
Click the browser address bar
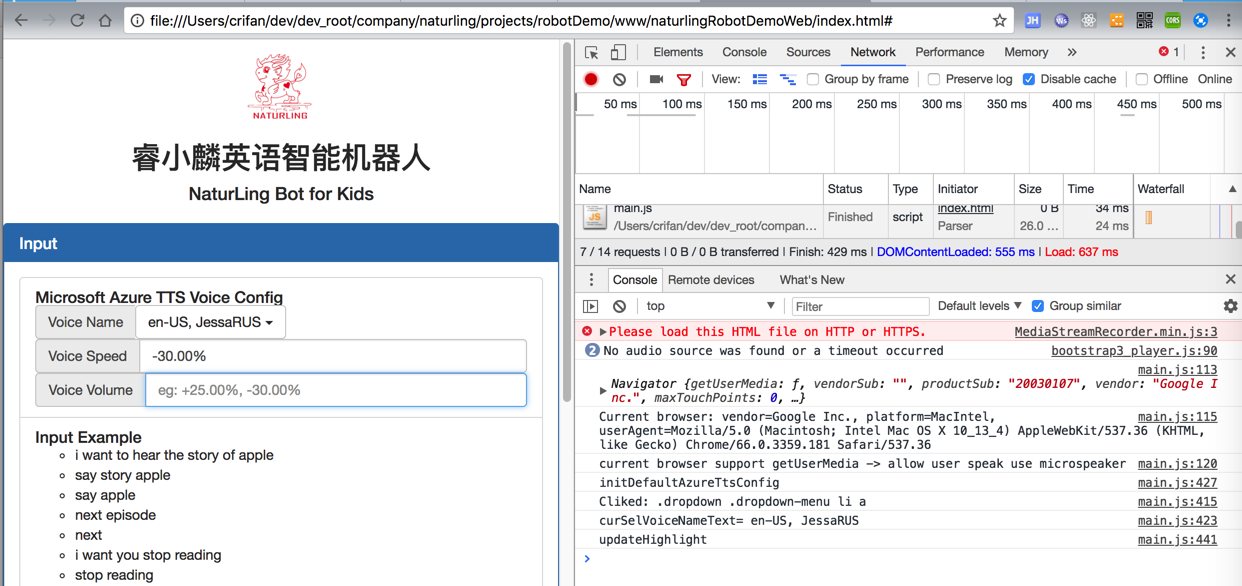click(x=567, y=20)
